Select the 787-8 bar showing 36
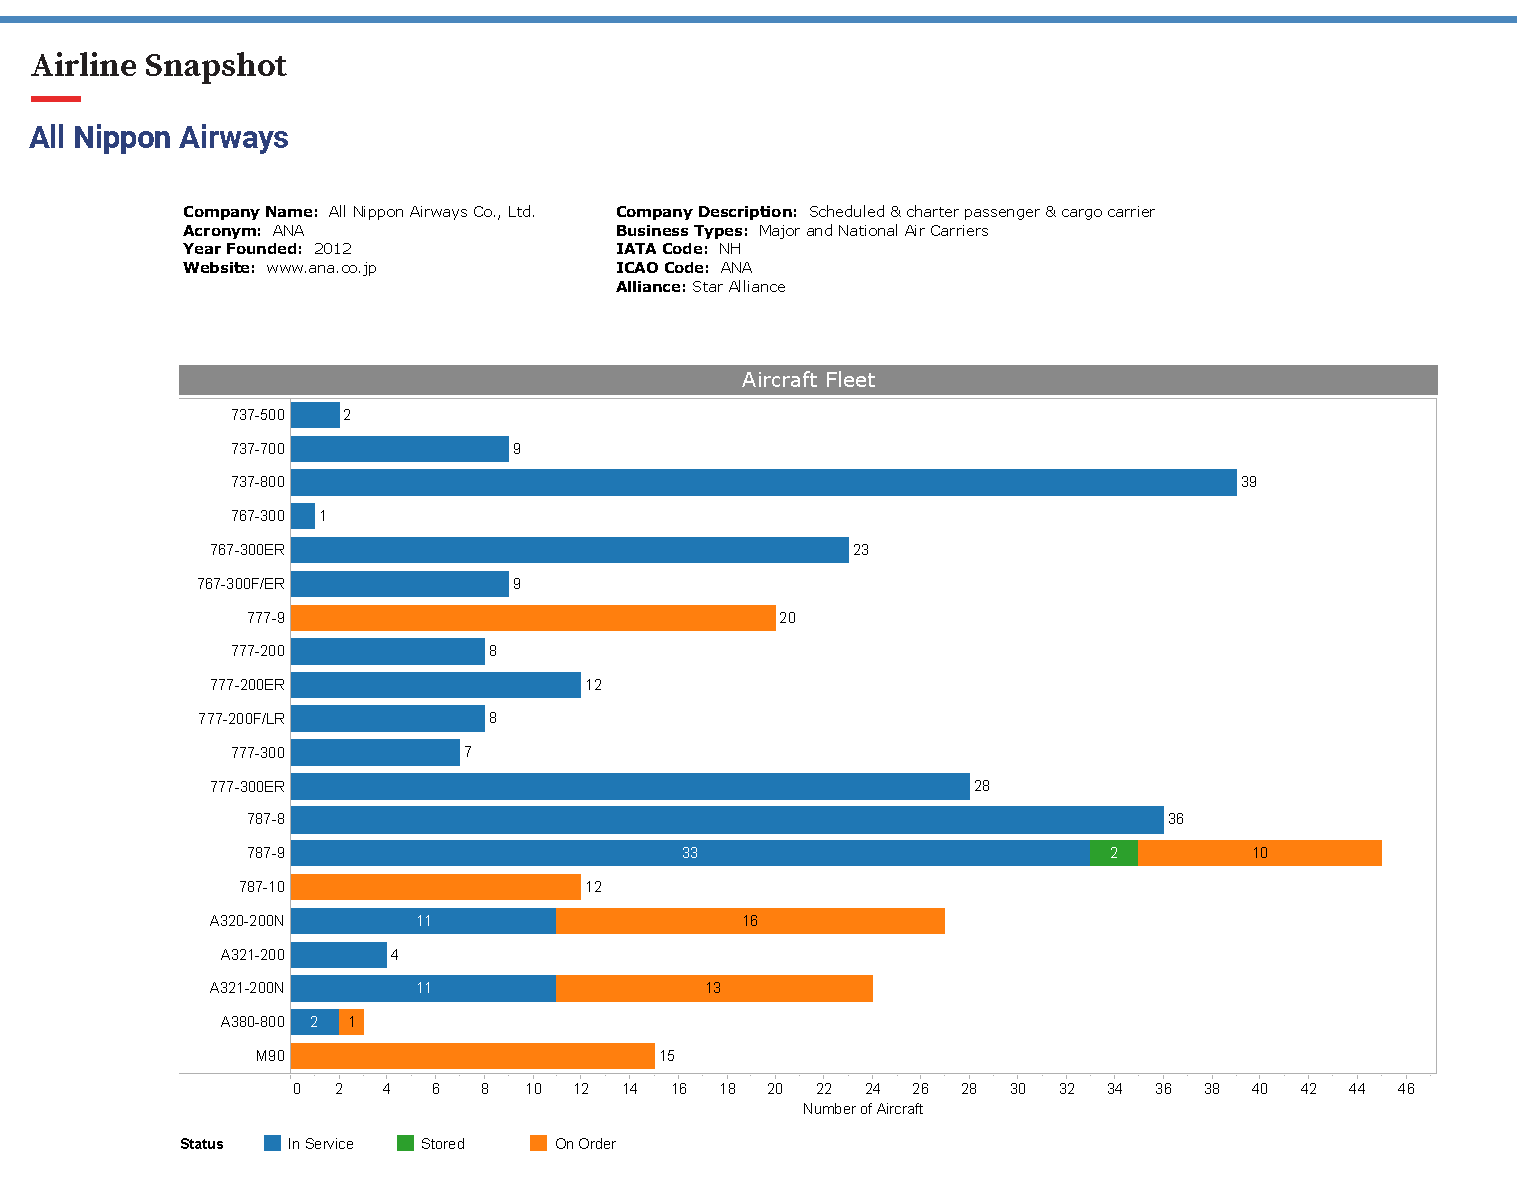 tap(727, 820)
